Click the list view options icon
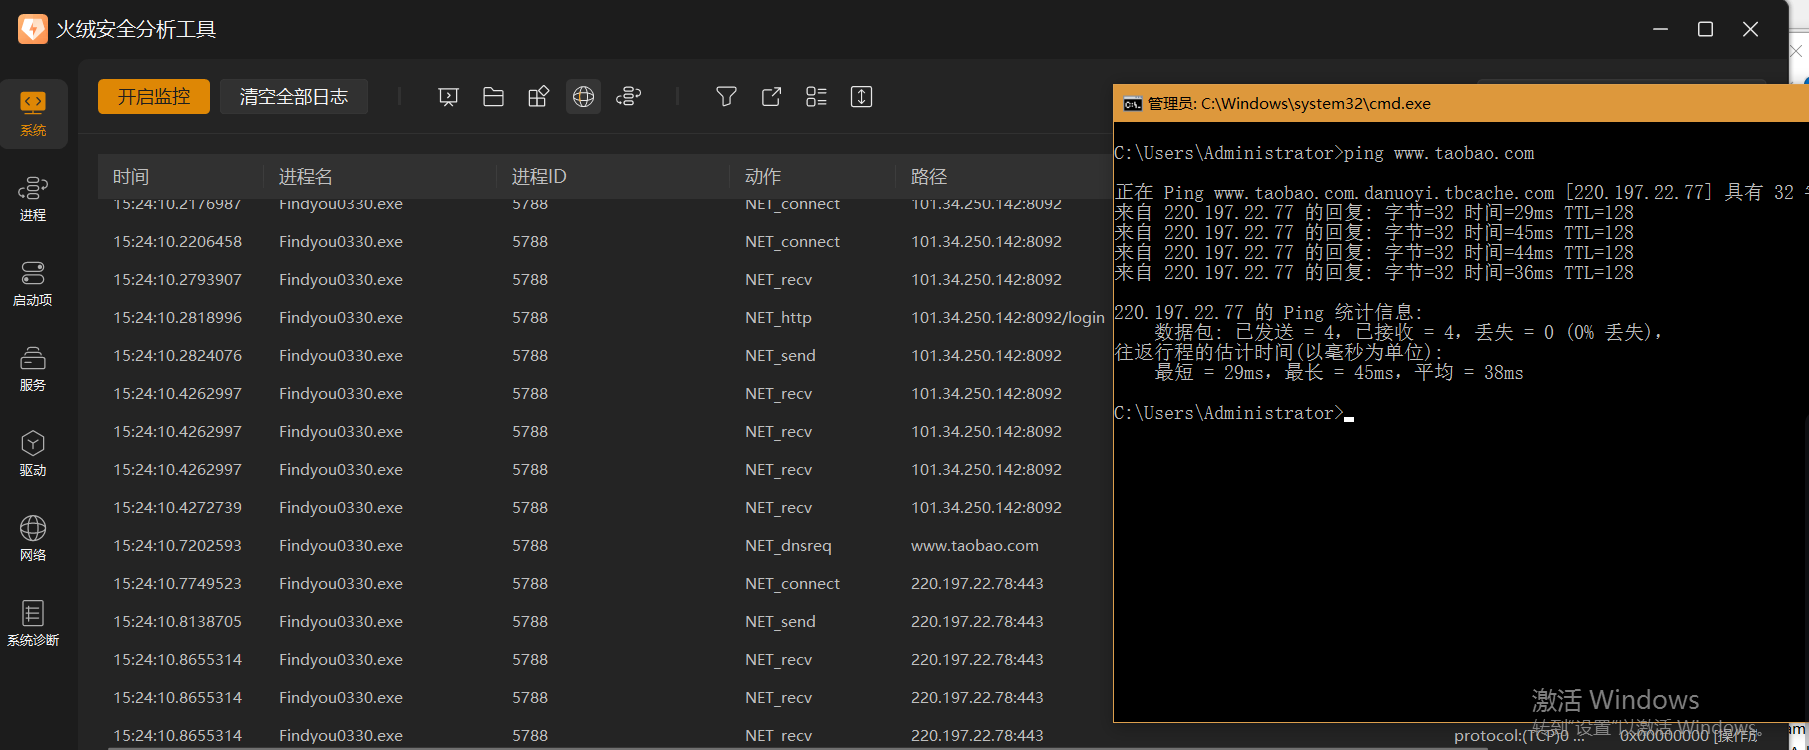 816,97
